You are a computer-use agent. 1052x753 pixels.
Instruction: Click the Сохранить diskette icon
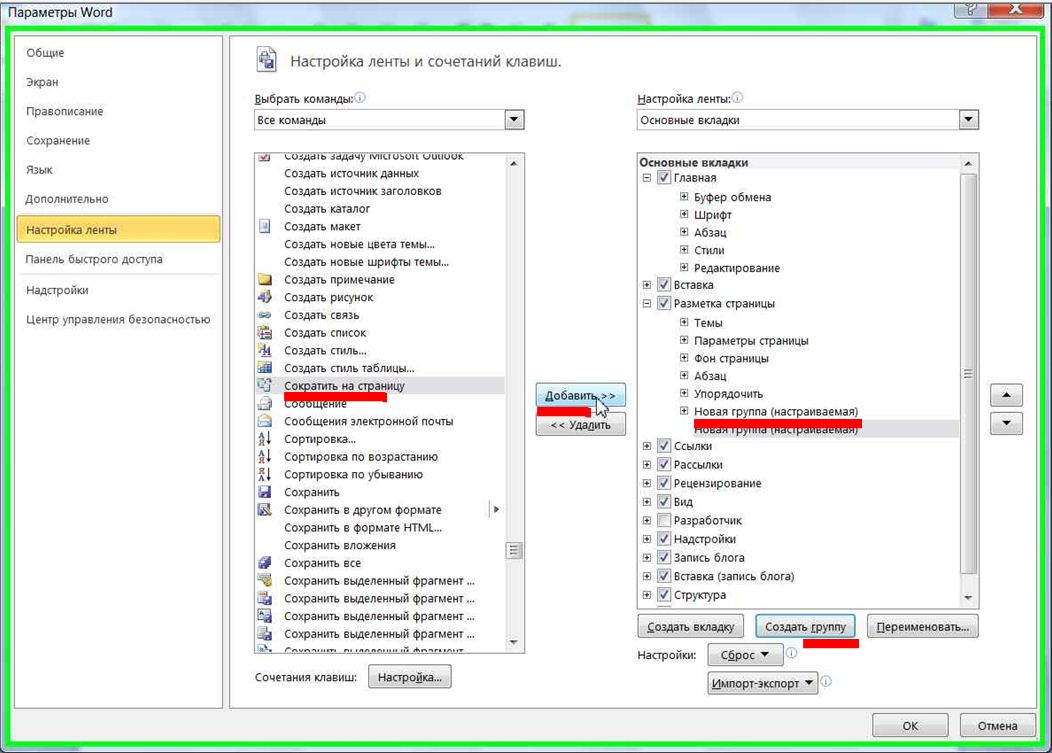click(264, 492)
